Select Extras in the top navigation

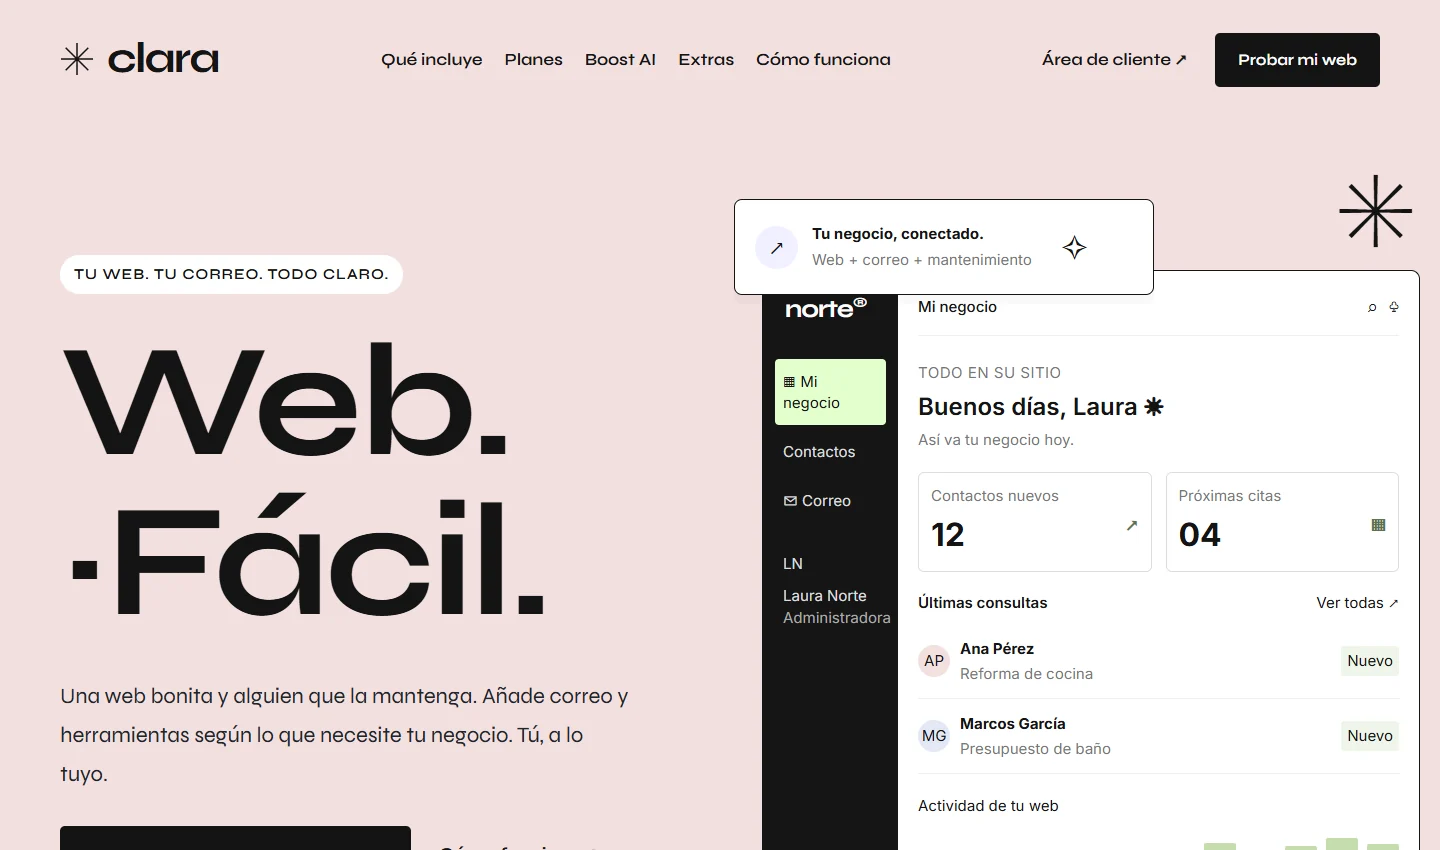706,60
